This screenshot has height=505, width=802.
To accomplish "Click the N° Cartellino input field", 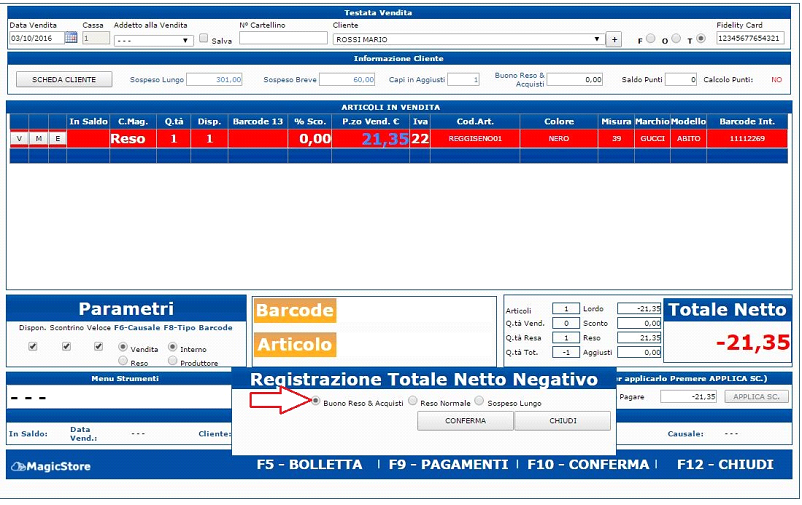I will (283, 38).
